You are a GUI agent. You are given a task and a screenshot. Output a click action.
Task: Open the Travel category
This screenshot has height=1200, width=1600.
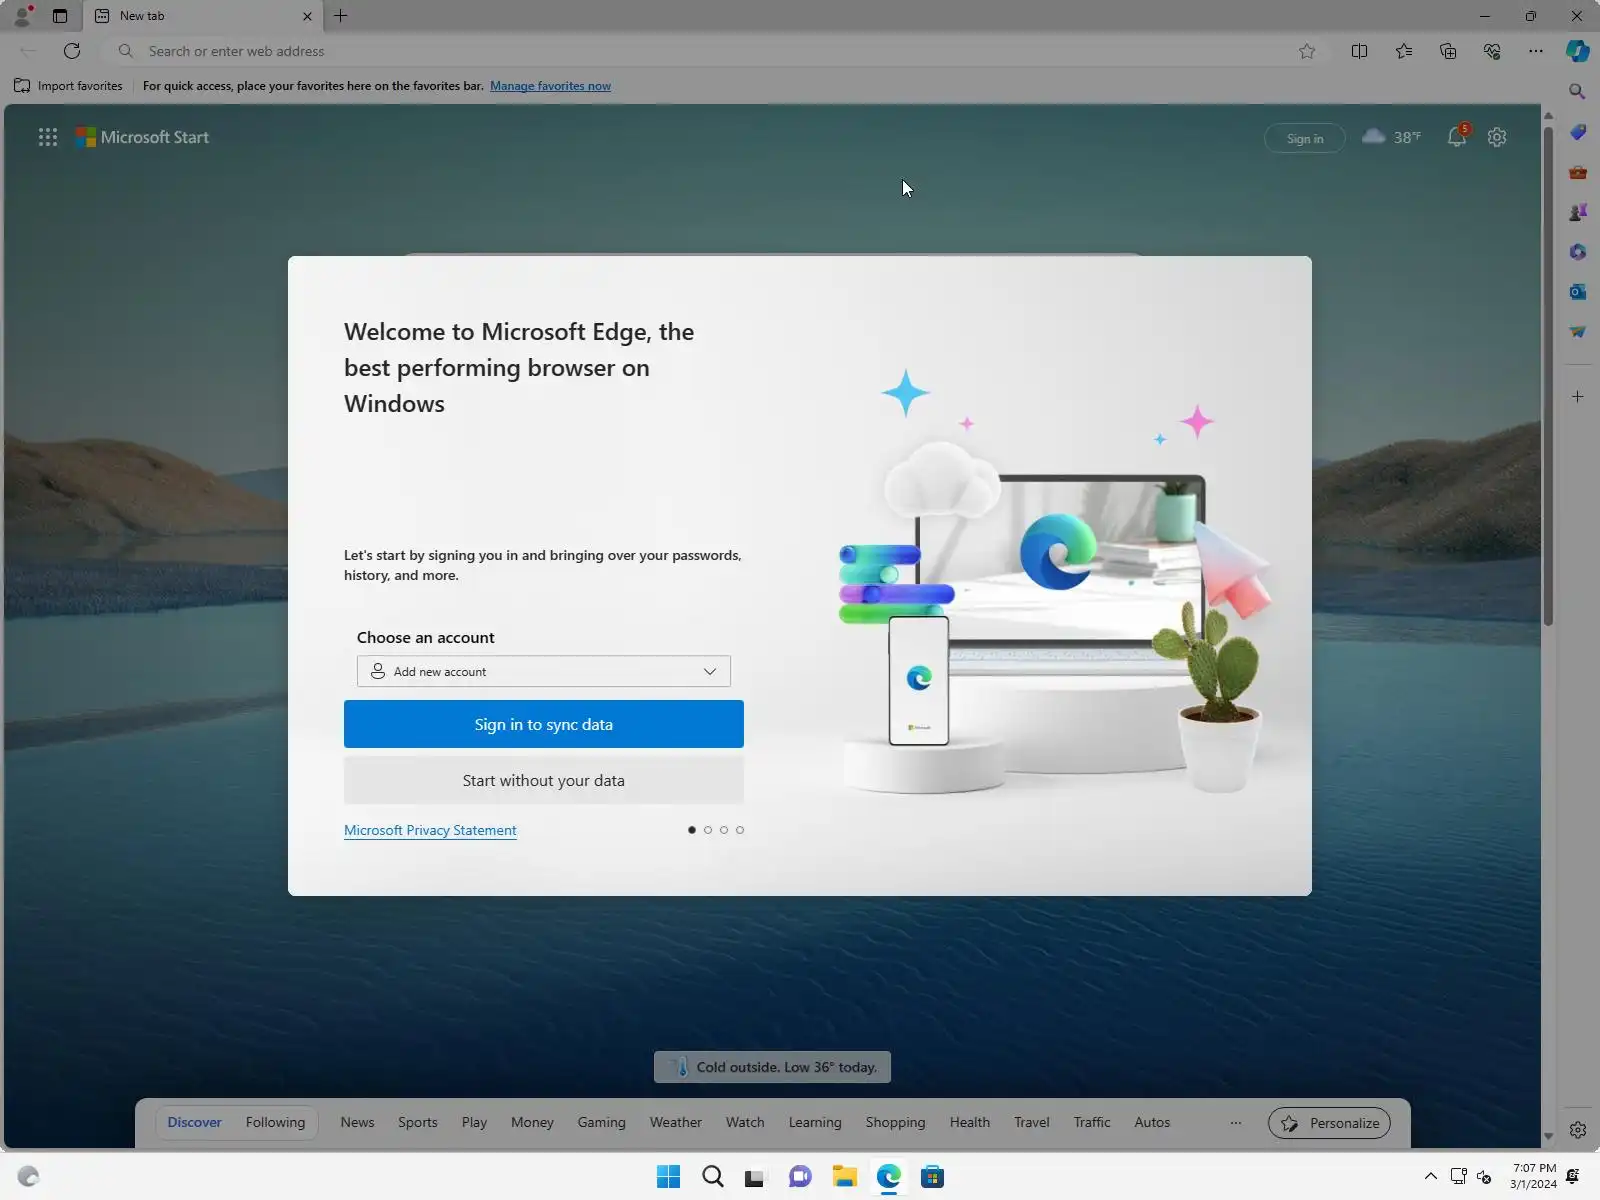[1032, 1123]
